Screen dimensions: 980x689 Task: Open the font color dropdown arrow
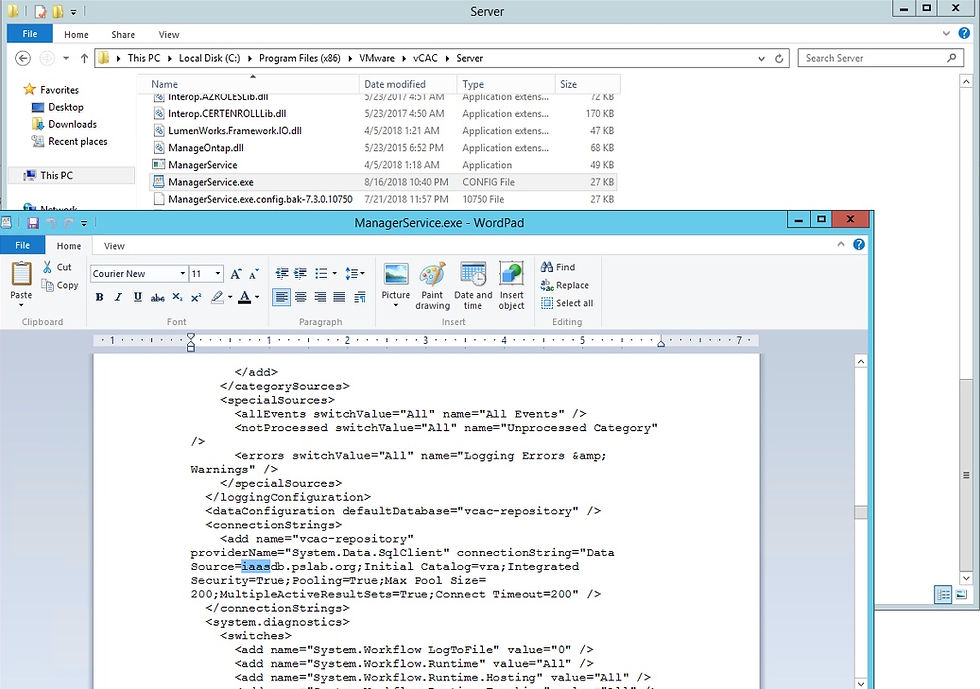257,298
